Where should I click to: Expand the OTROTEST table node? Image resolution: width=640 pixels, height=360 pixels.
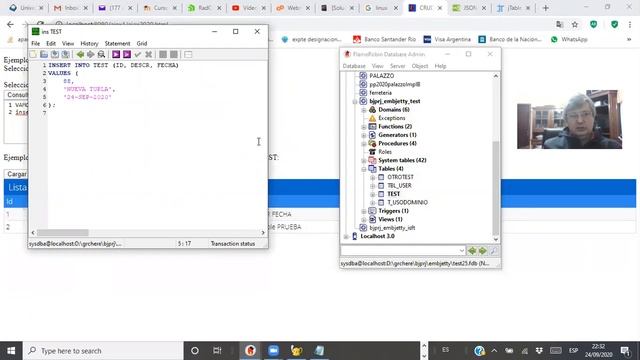373,178
